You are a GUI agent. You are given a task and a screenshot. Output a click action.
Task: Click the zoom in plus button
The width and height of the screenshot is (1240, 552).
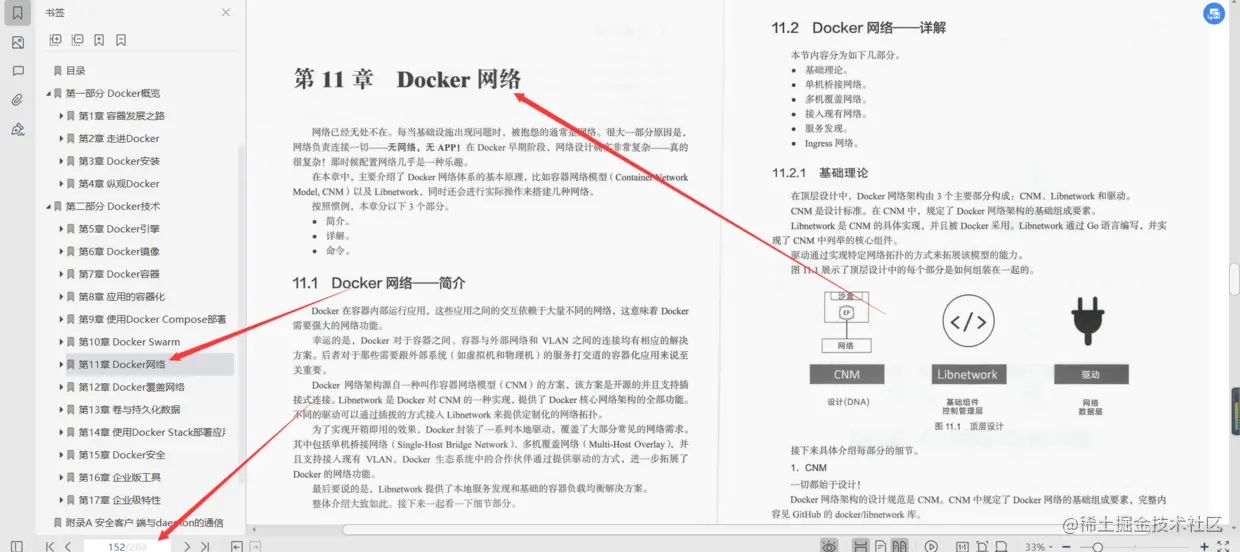(1204, 546)
